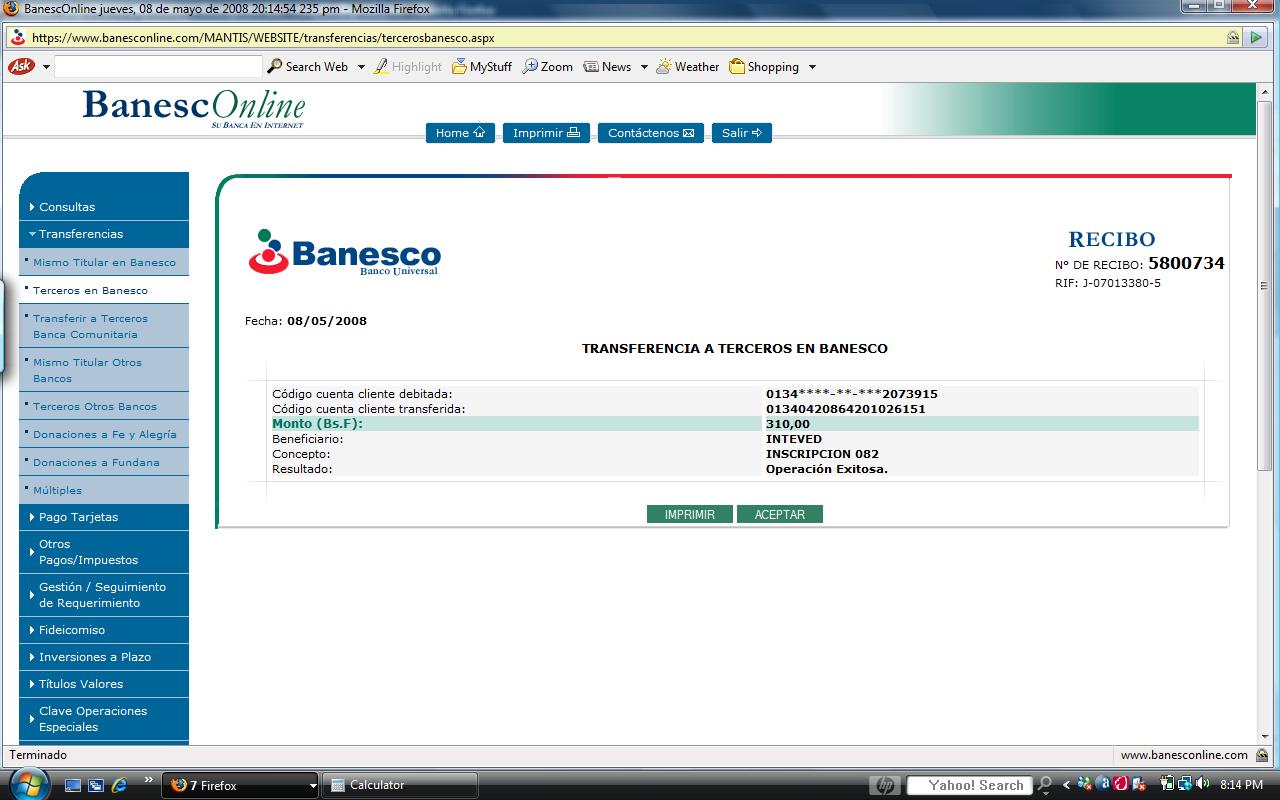Click the red swirl tray icon
1280x800 pixels.
(1119, 785)
